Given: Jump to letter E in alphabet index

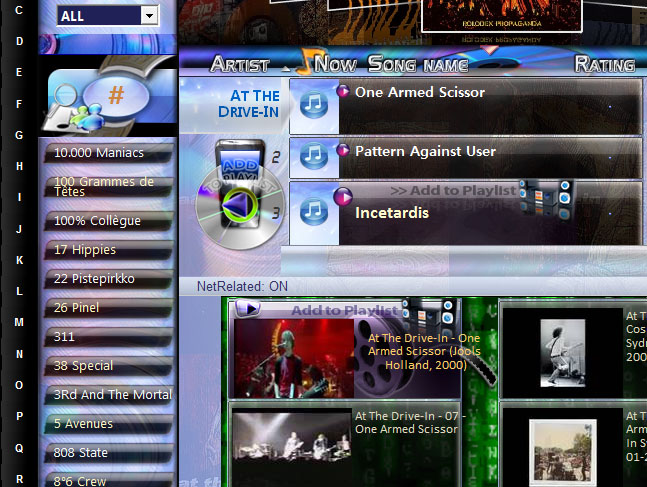Looking at the screenshot, I should point(19,72).
